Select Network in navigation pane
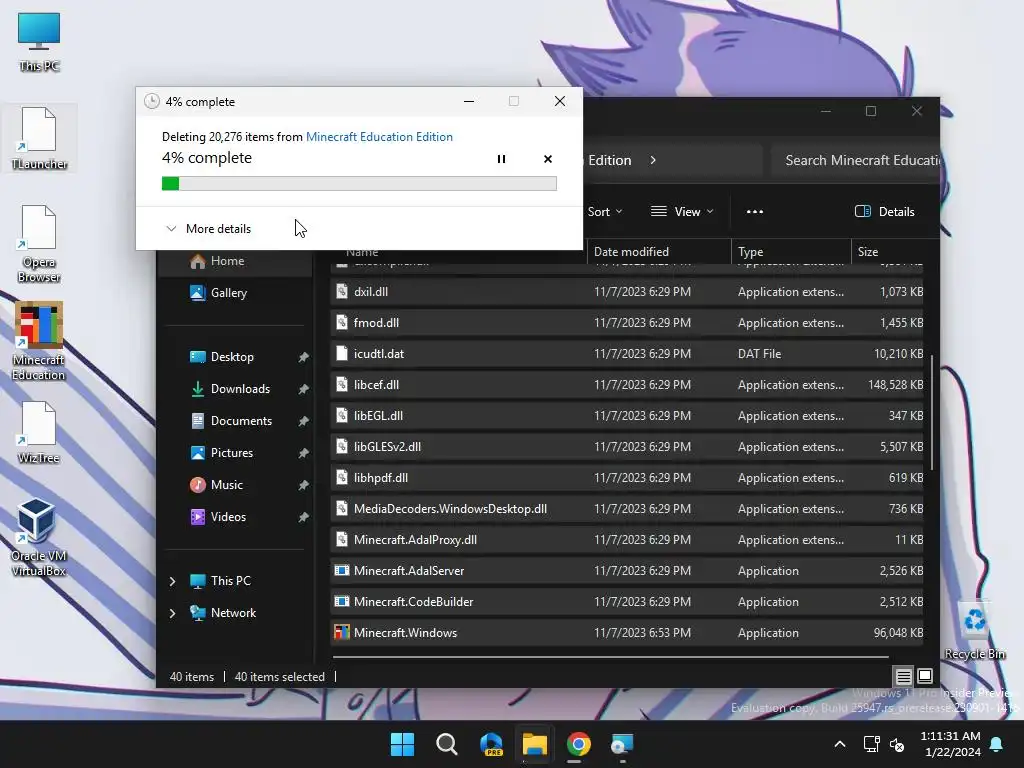Screen dimensions: 1024x768 (233, 613)
